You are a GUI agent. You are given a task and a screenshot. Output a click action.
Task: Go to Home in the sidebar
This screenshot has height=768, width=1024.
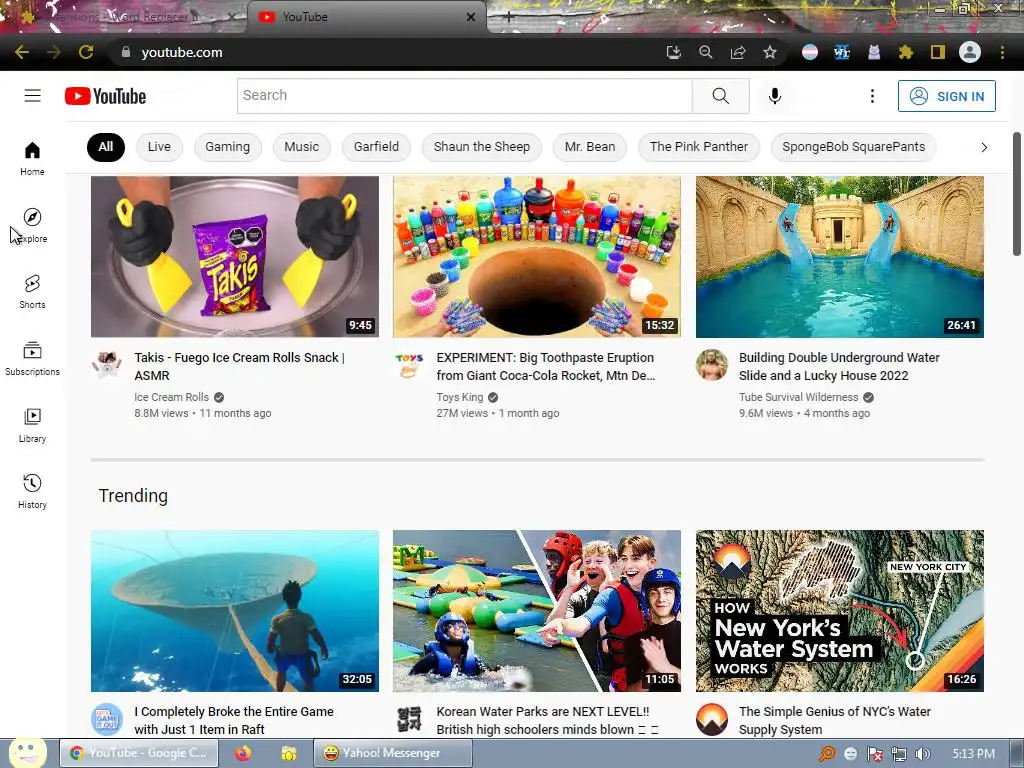pyautogui.click(x=32, y=159)
